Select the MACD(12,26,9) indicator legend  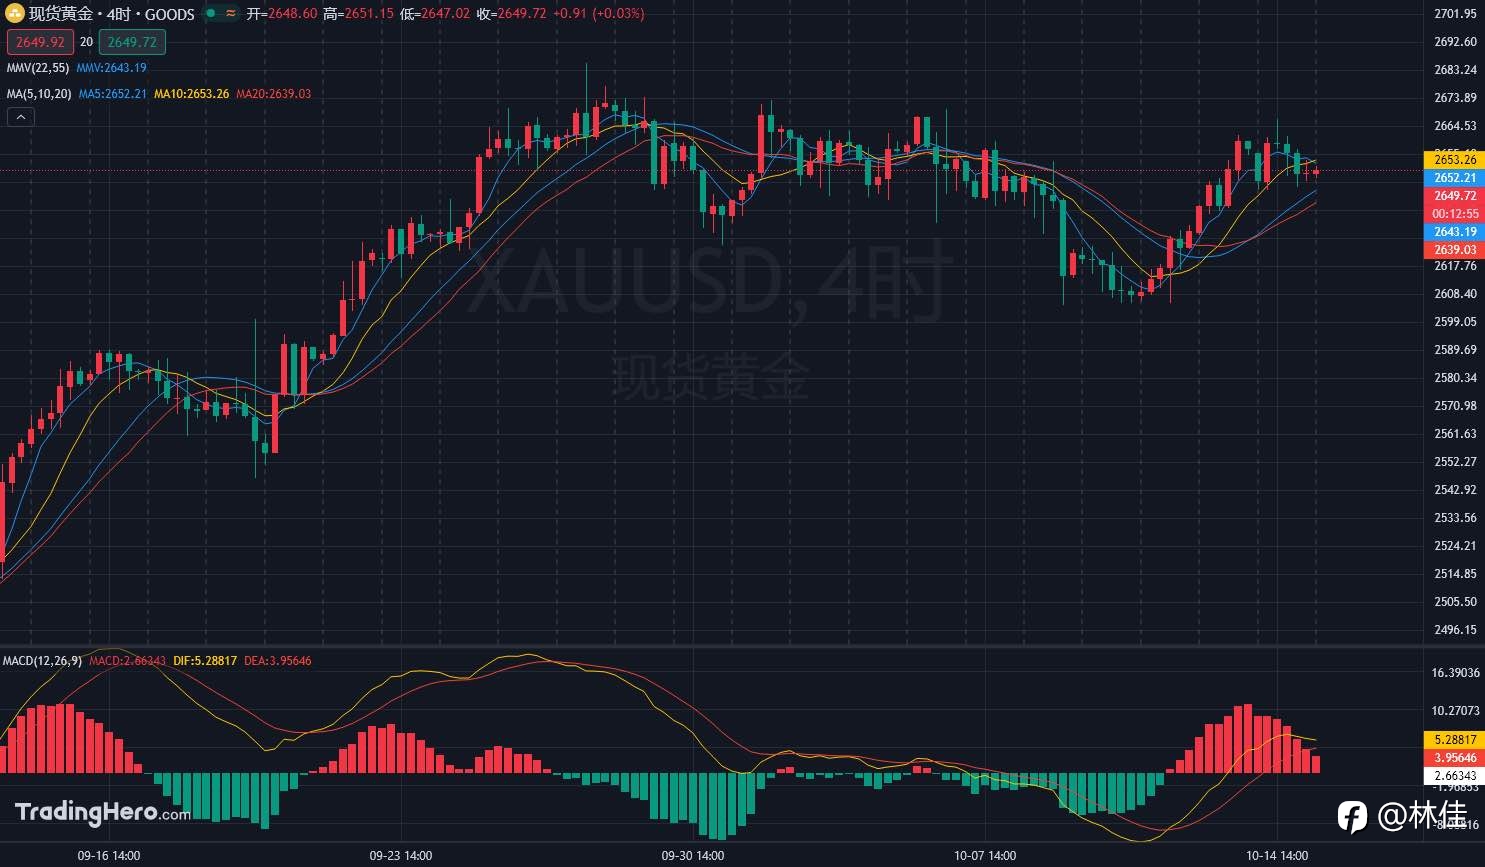click(42, 661)
